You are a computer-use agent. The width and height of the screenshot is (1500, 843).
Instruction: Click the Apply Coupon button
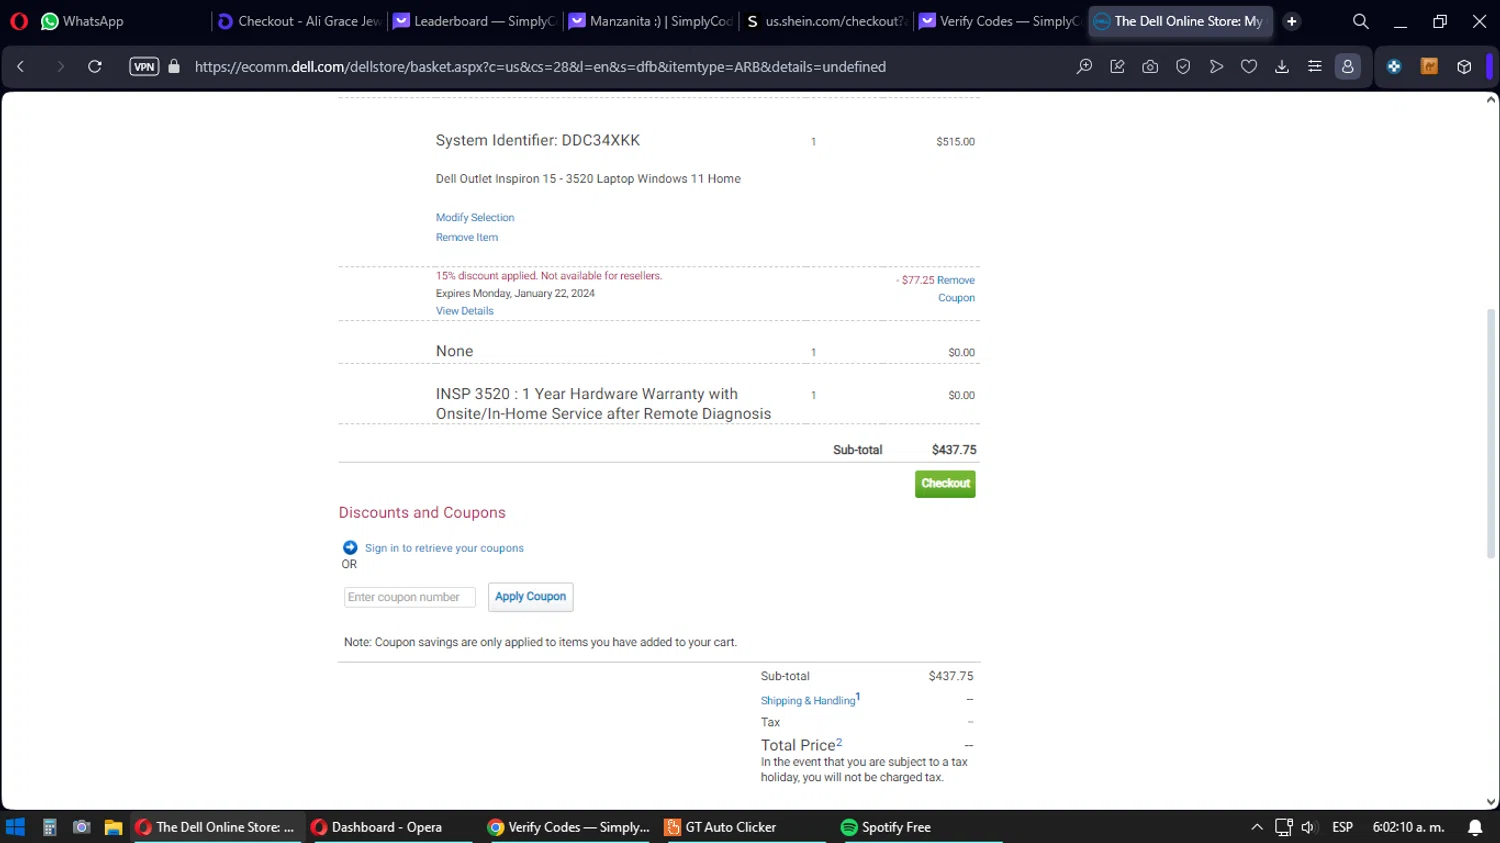[x=530, y=596]
